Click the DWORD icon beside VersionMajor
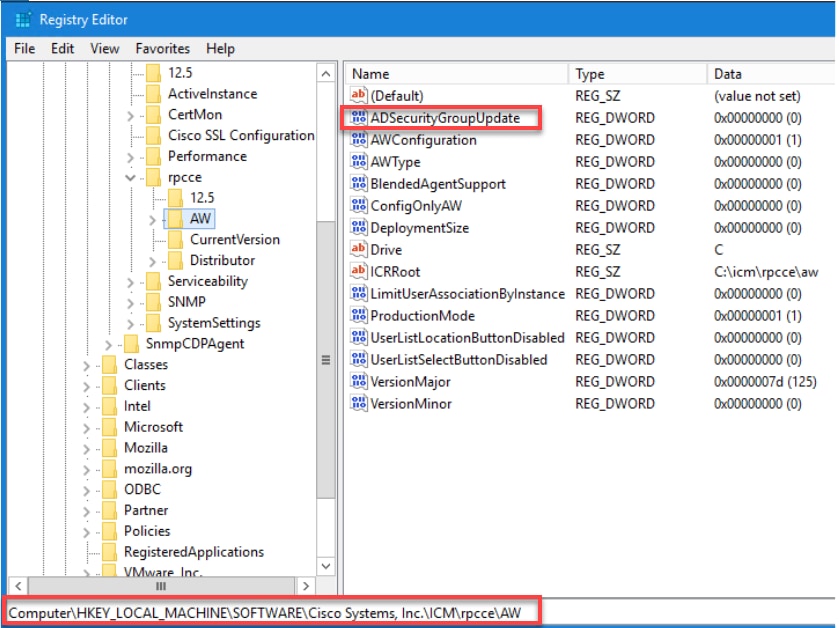The image size is (839, 628). point(359,381)
